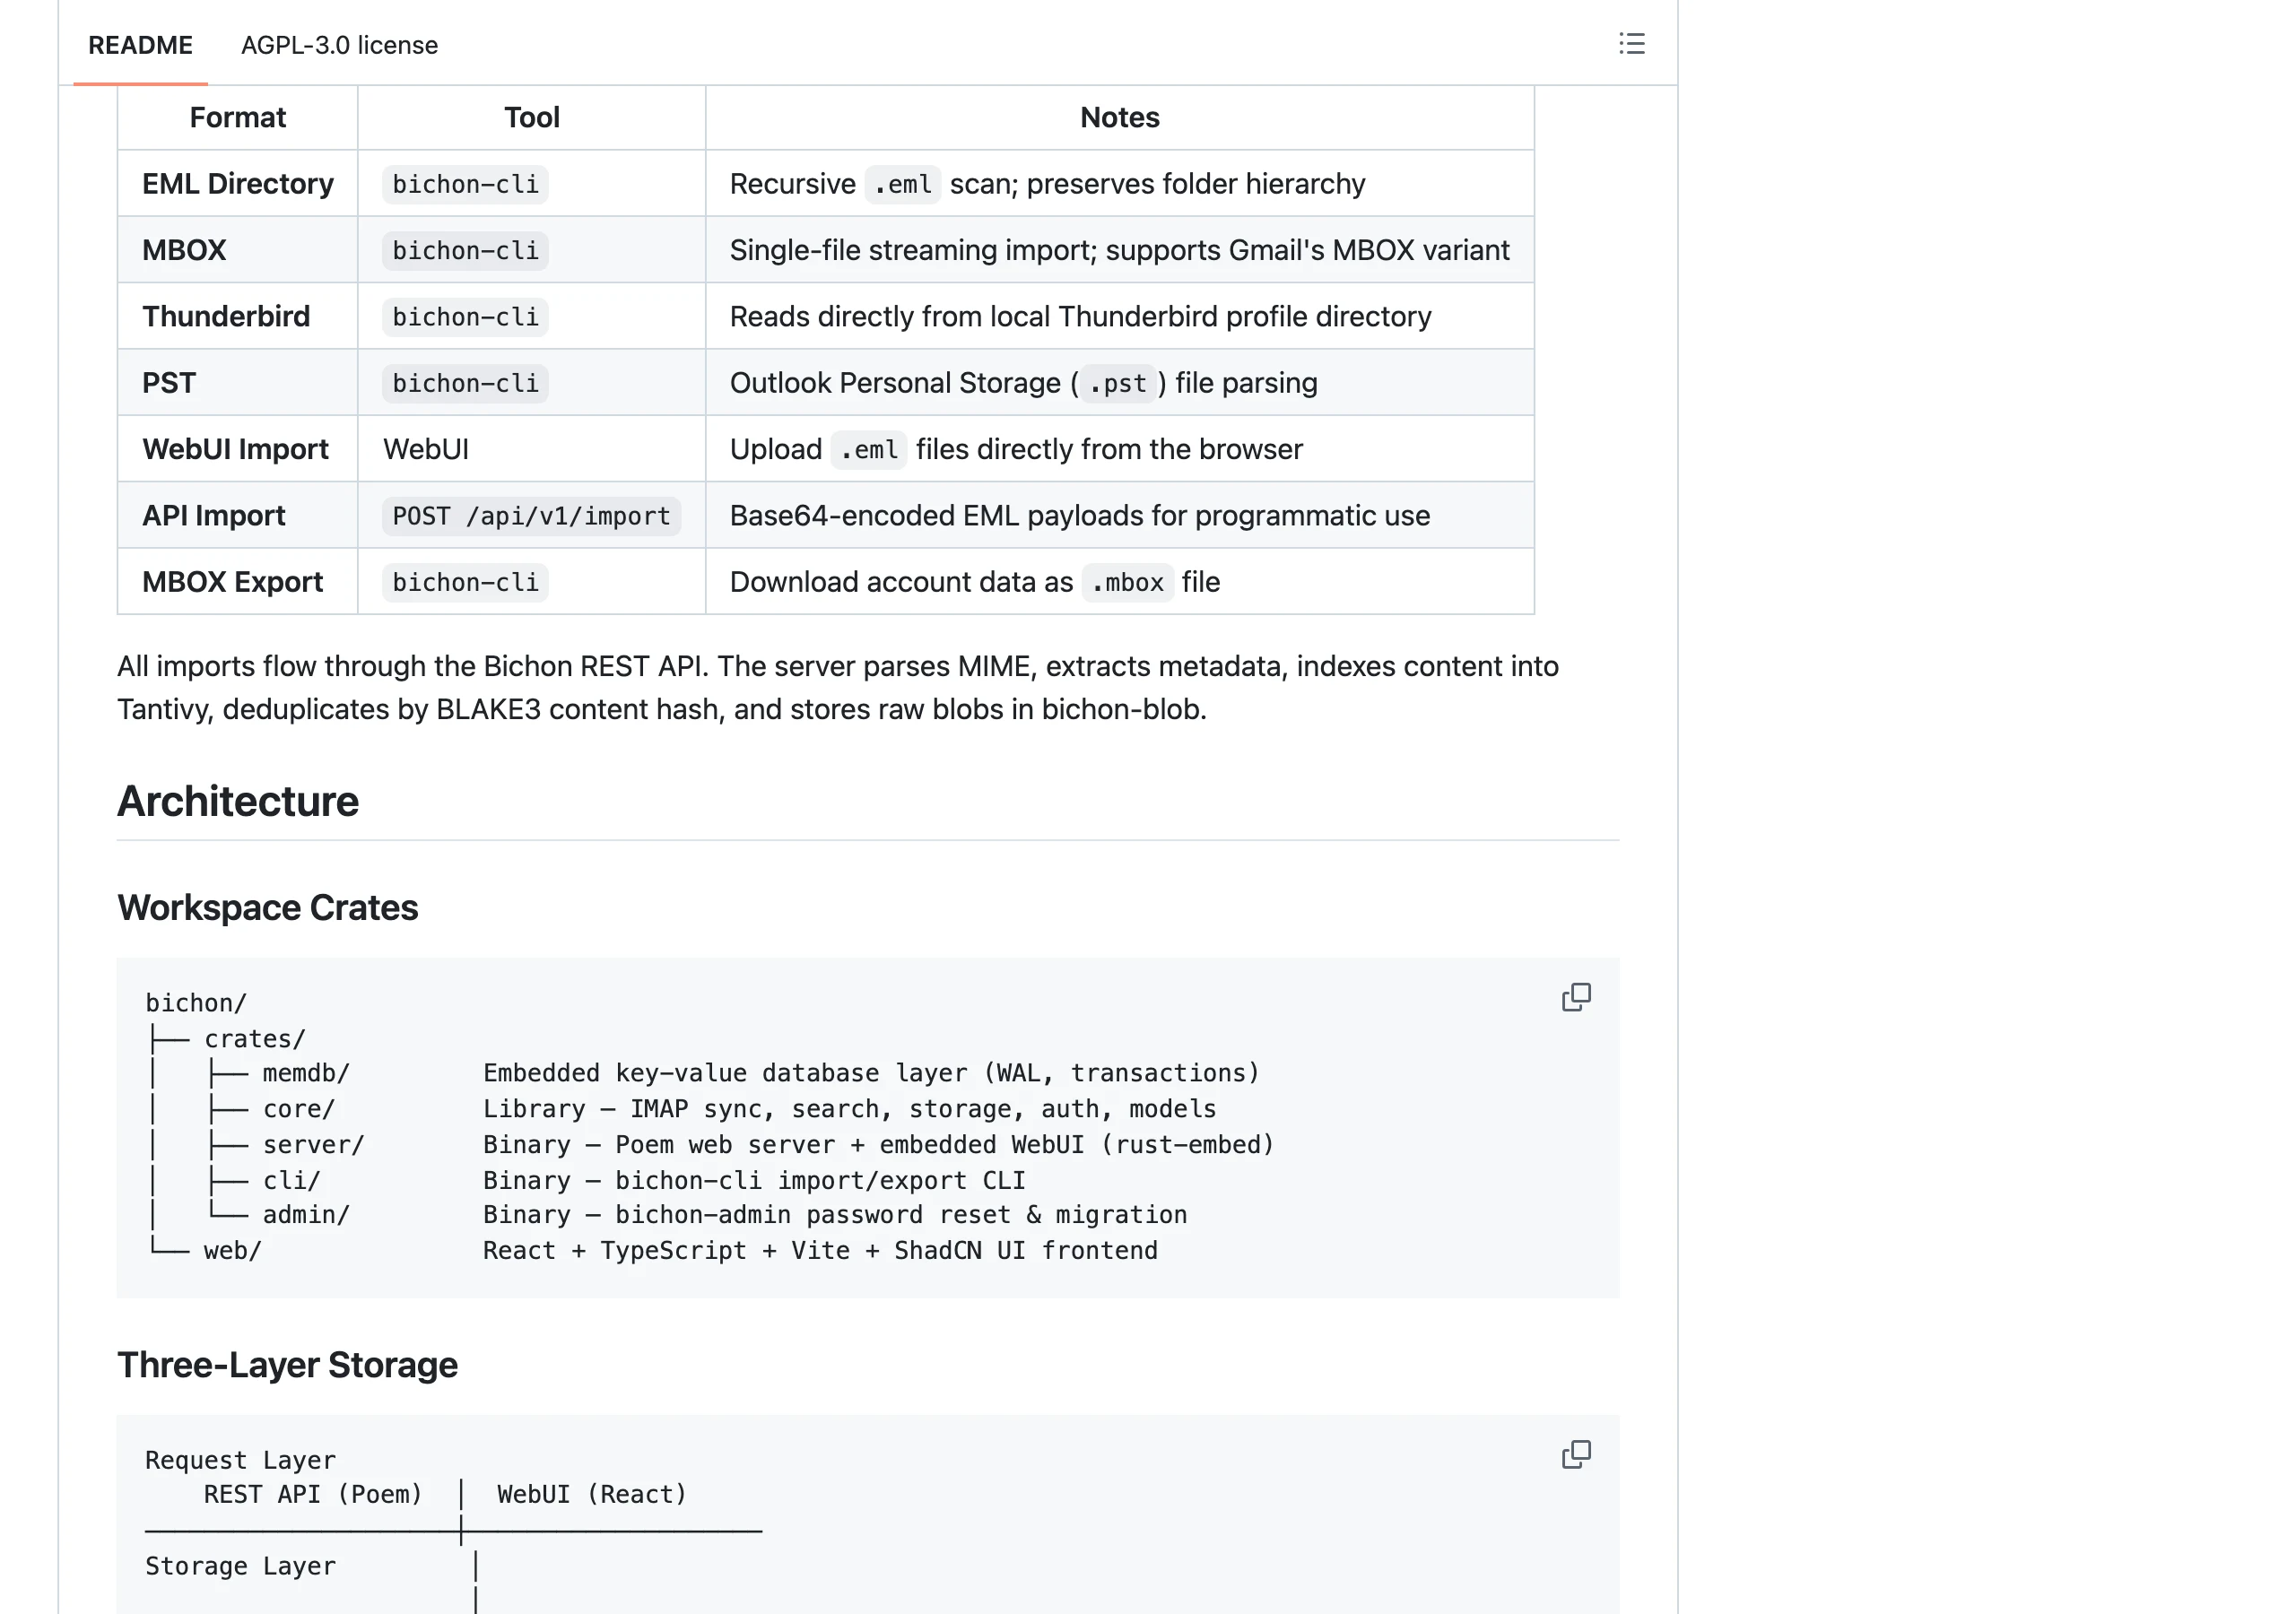The height and width of the screenshot is (1614, 2296).
Task: Click bichon-cli in the Thunderbird row
Action: coord(465,317)
